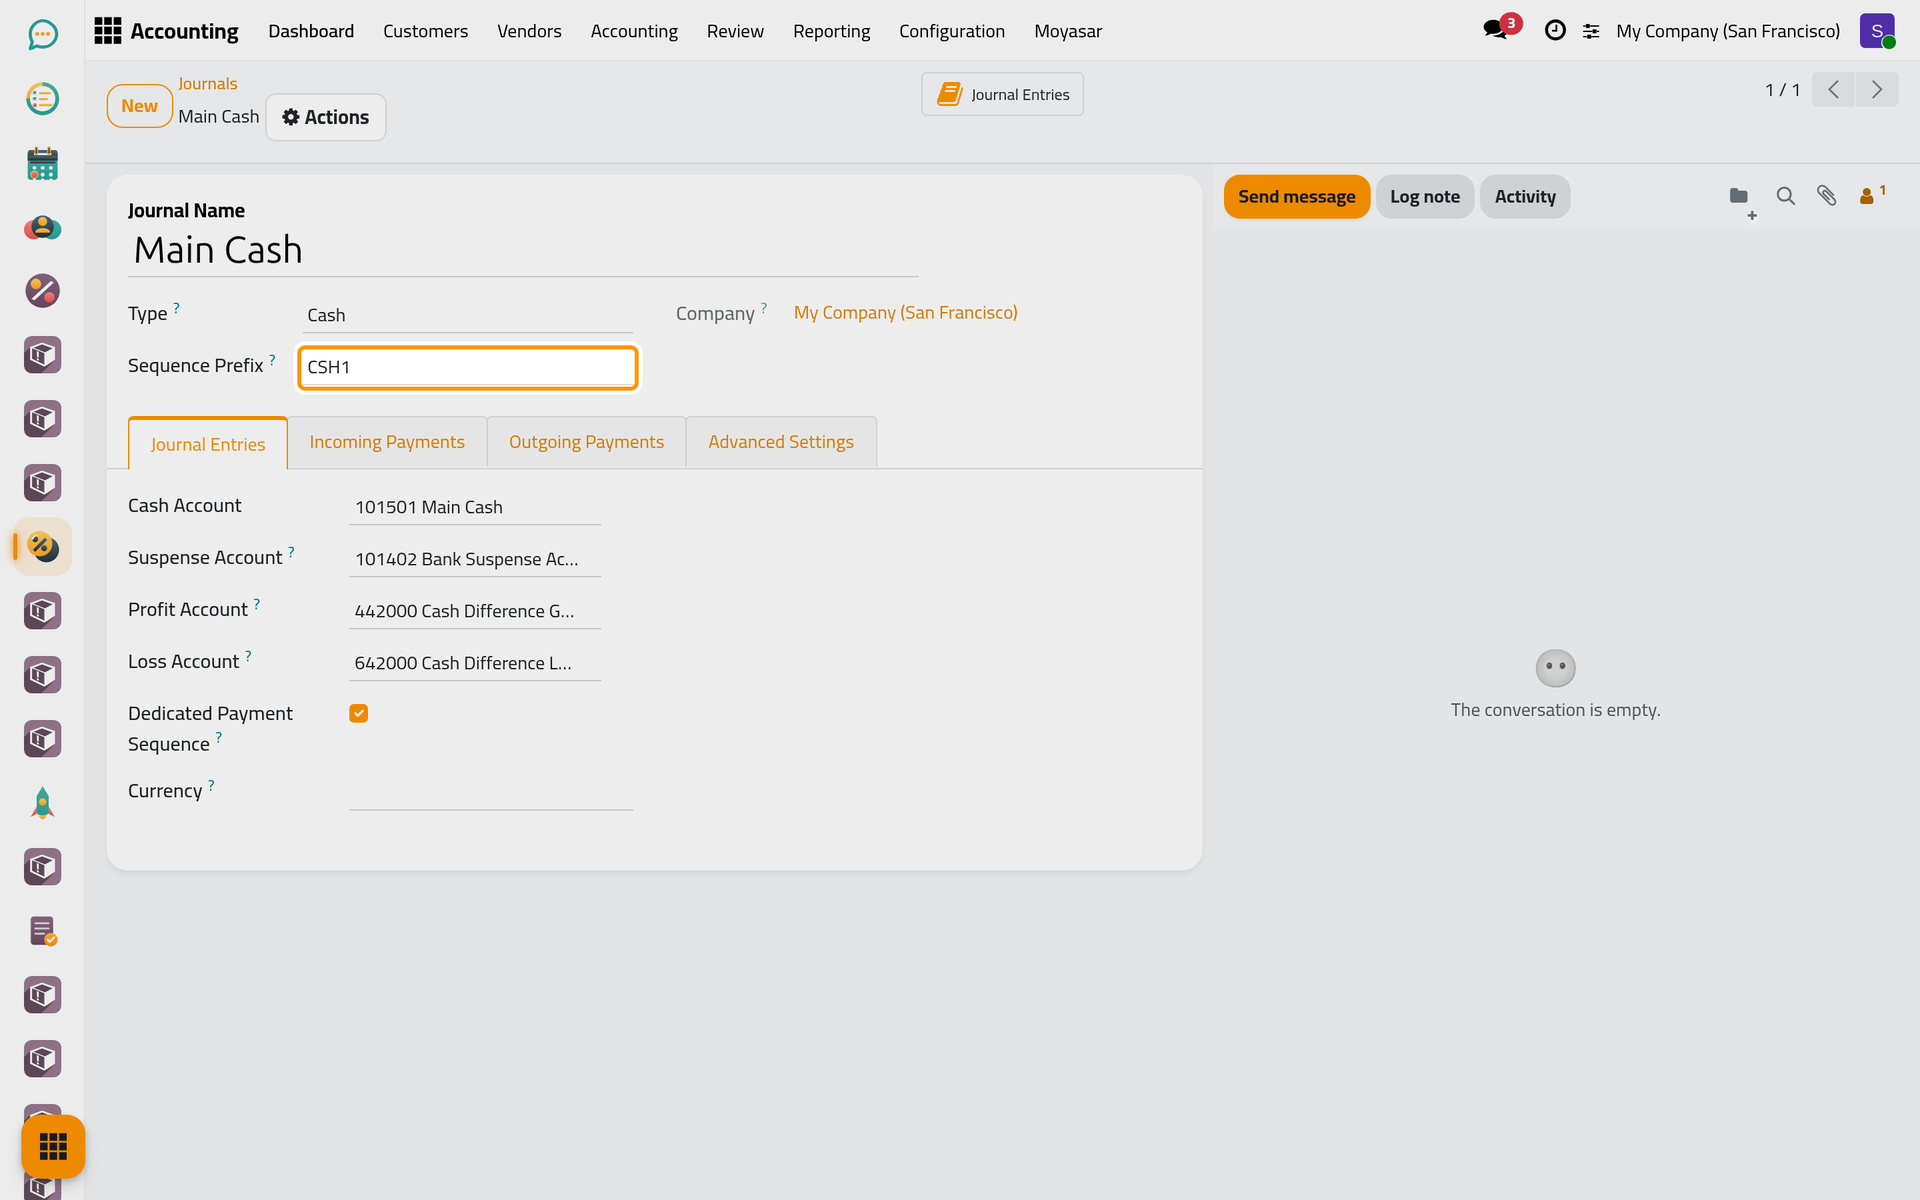Open the Currency dropdown field
The width and height of the screenshot is (1920, 1200).
(491, 792)
